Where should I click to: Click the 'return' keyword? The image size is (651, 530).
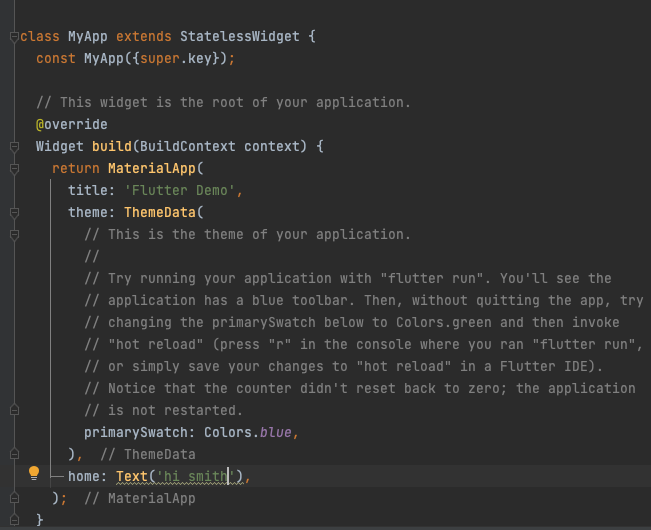(76, 169)
